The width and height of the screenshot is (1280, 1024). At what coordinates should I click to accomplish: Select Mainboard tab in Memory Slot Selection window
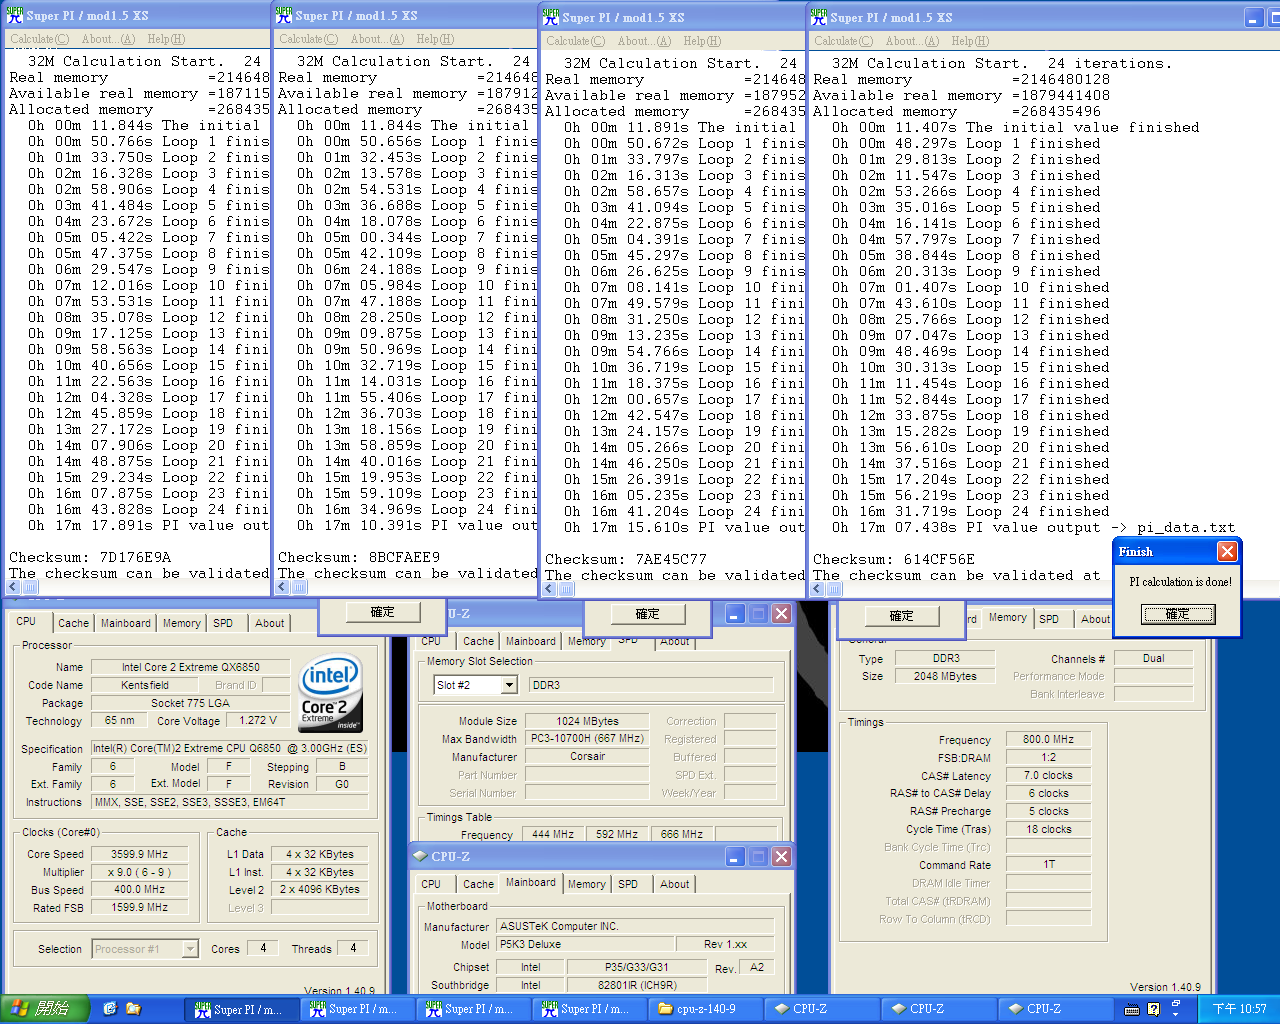(x=530, y=641)
